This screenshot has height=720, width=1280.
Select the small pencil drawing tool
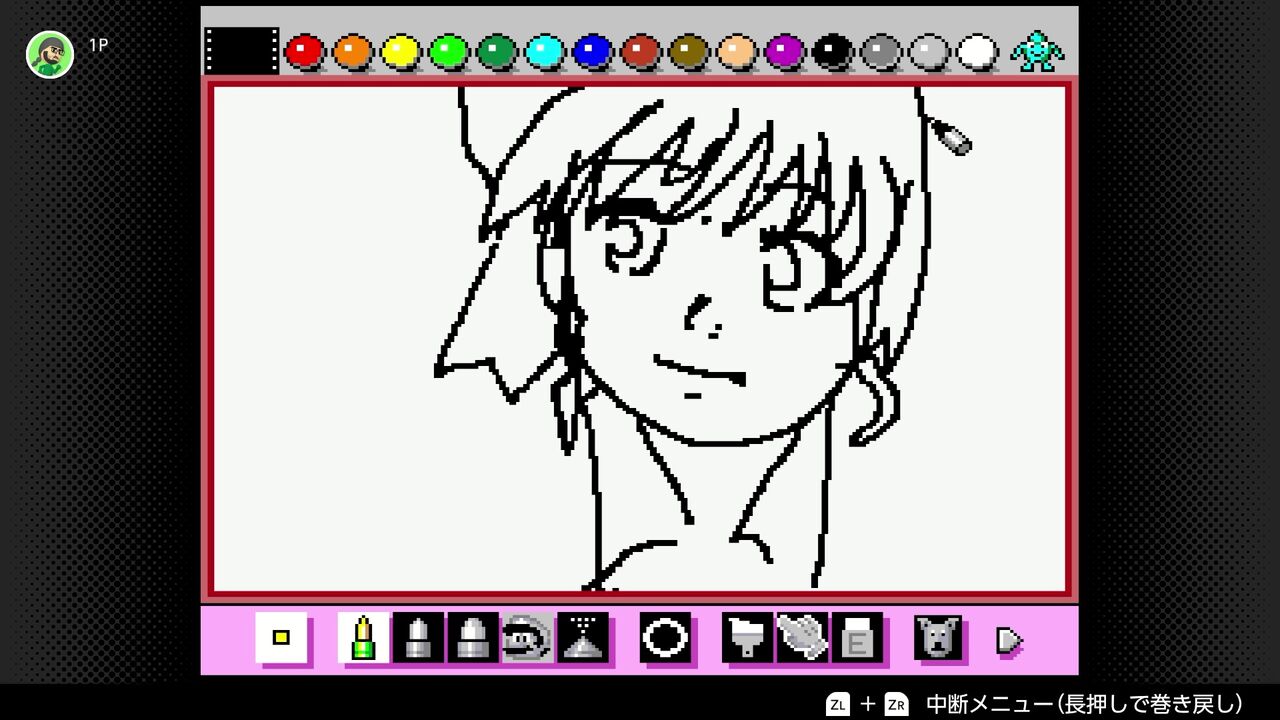tap(363, 637)
